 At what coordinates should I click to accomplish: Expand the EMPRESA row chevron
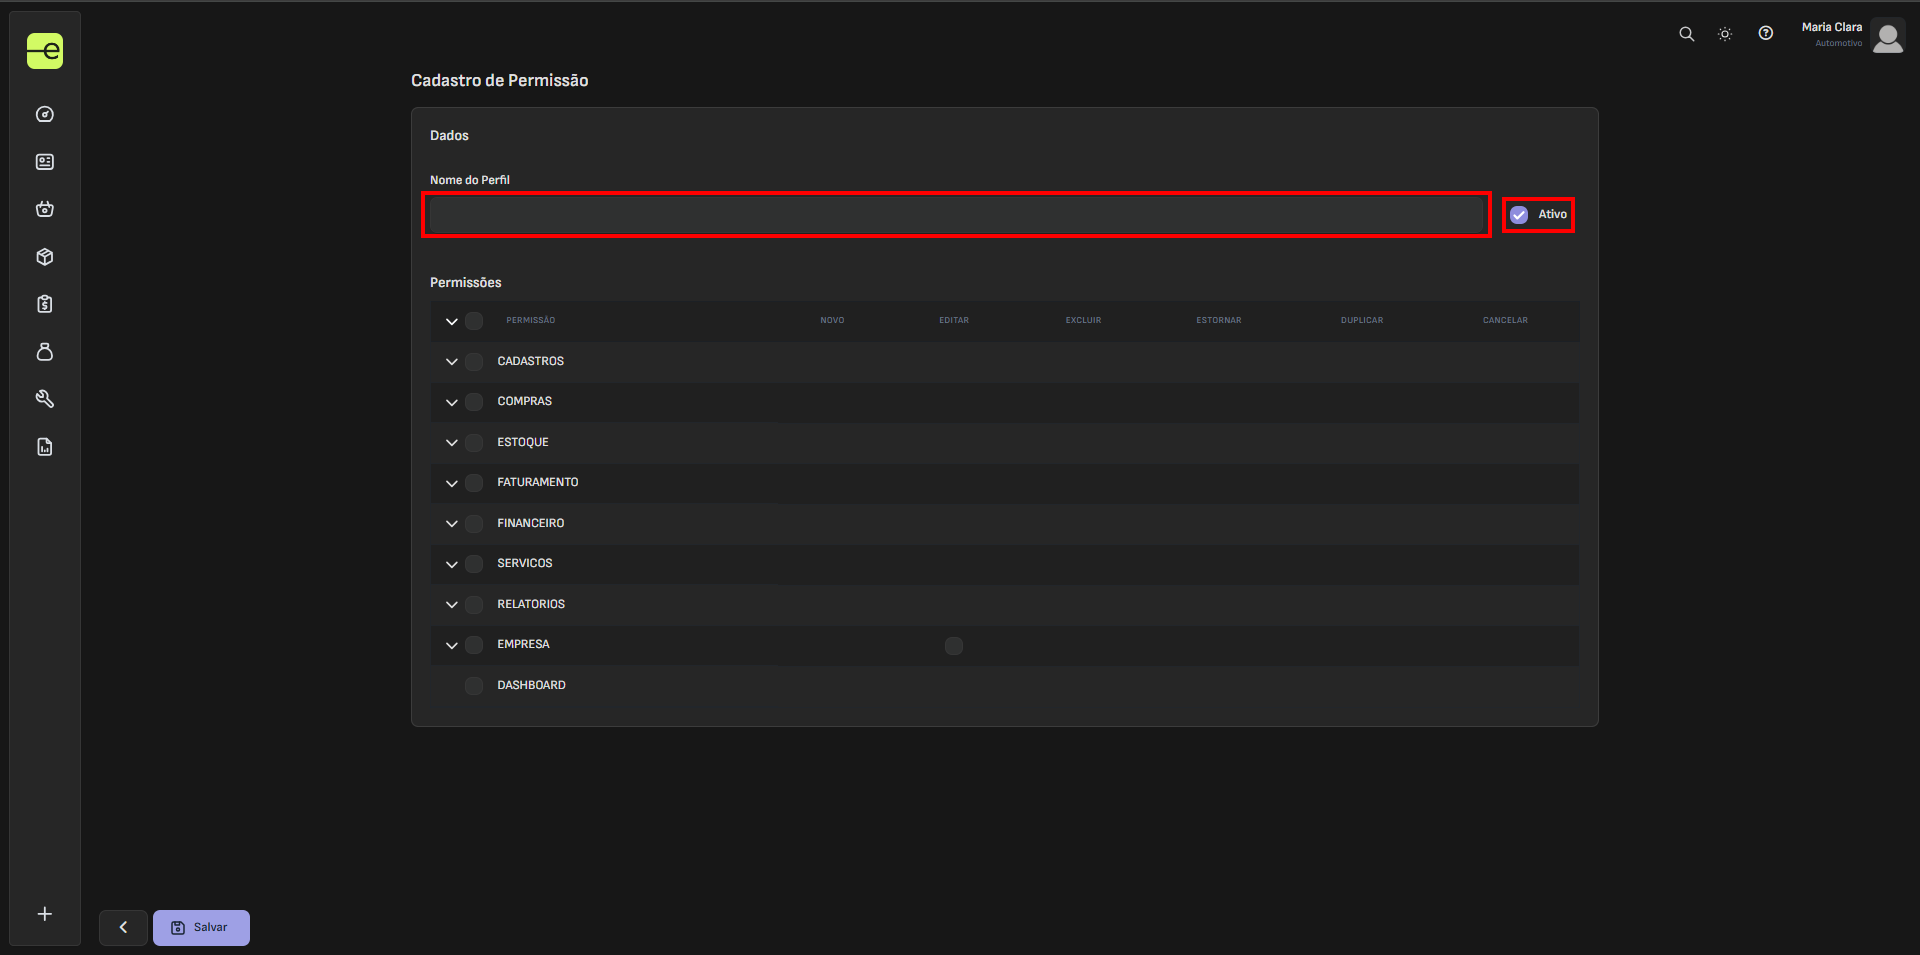coord(452,645)
